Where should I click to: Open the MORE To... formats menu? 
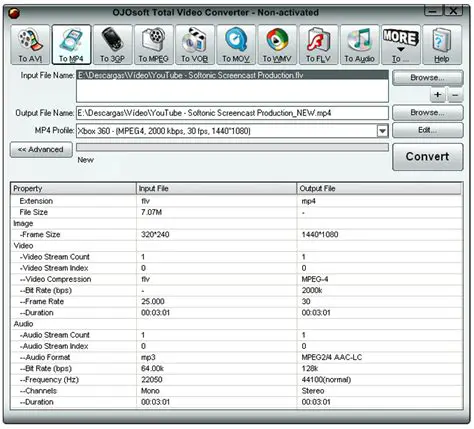tap(401, 44)
